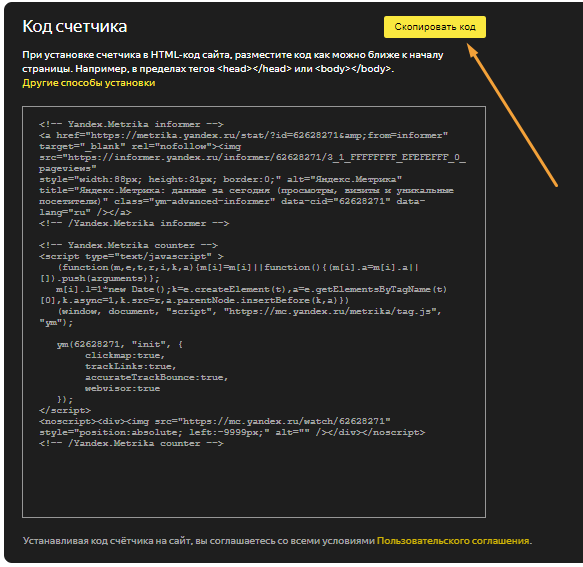
Task: Click the instruction text about HTML-код сайта
Action: 233,62
